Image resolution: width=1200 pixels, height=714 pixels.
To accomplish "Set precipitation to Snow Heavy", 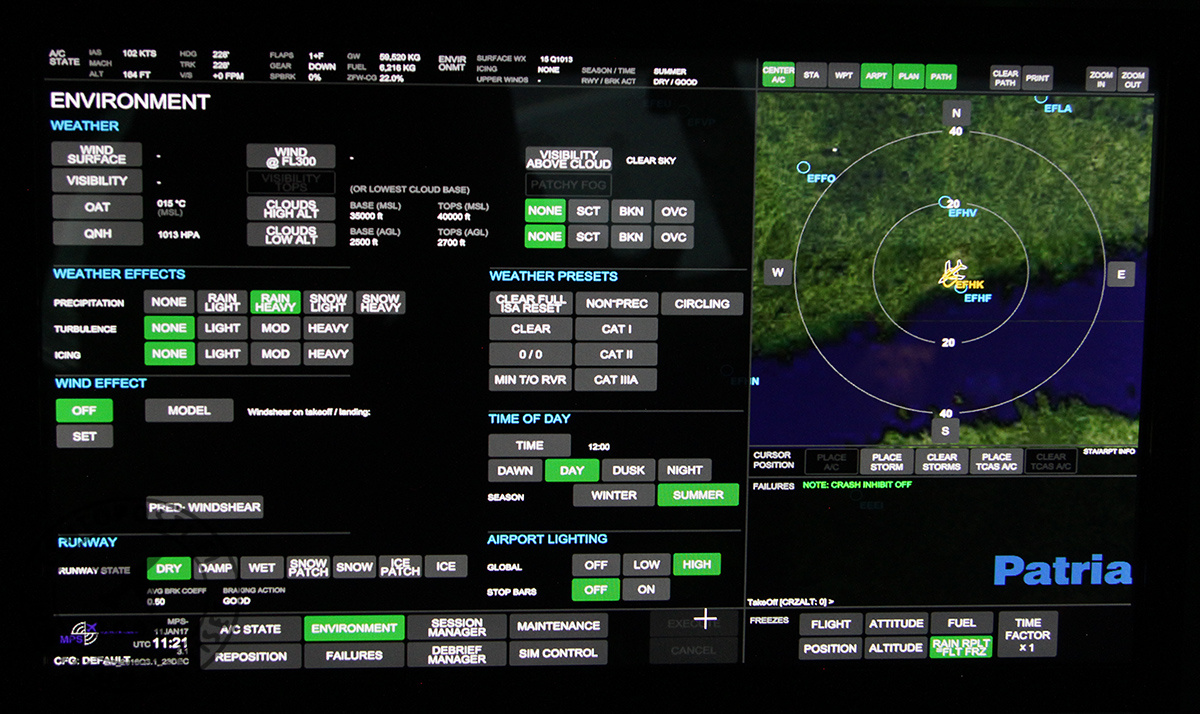I will tap(380, 303).
